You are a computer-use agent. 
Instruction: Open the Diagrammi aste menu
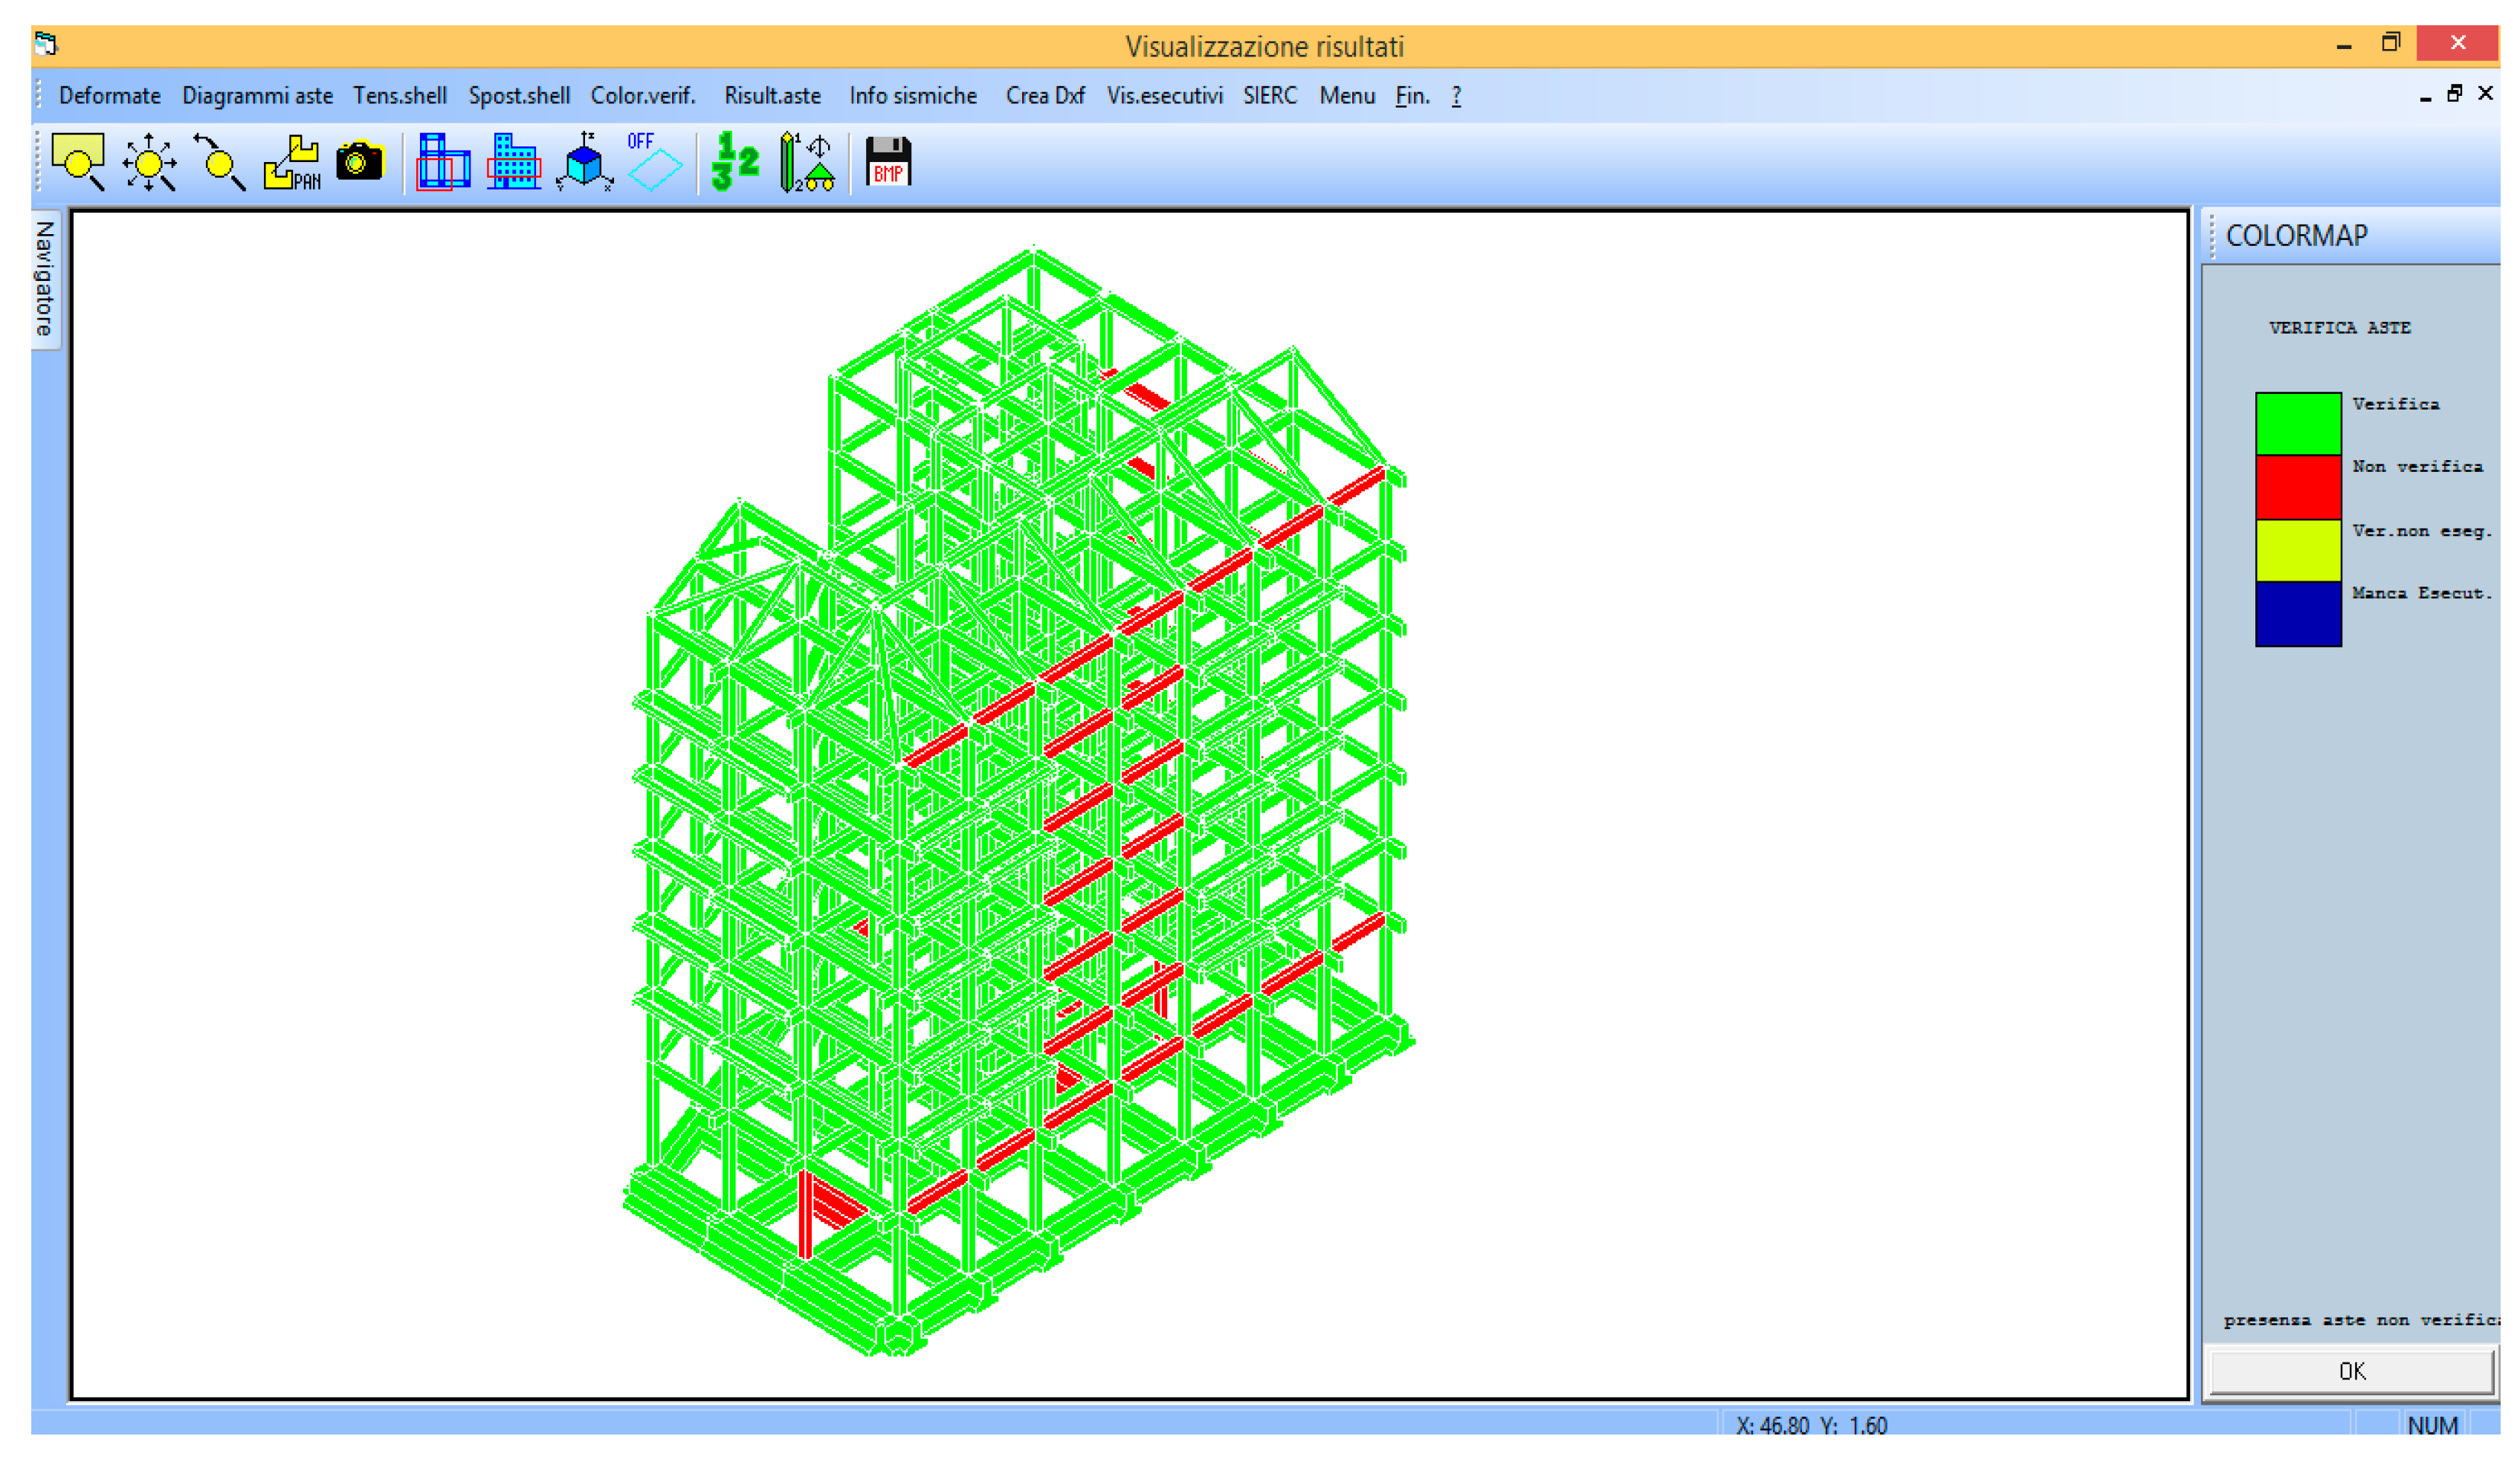tap(257, 96)
